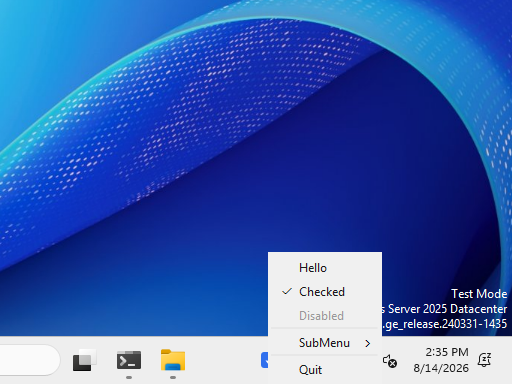Open the notifications bell icon

[x=484, y=360]
